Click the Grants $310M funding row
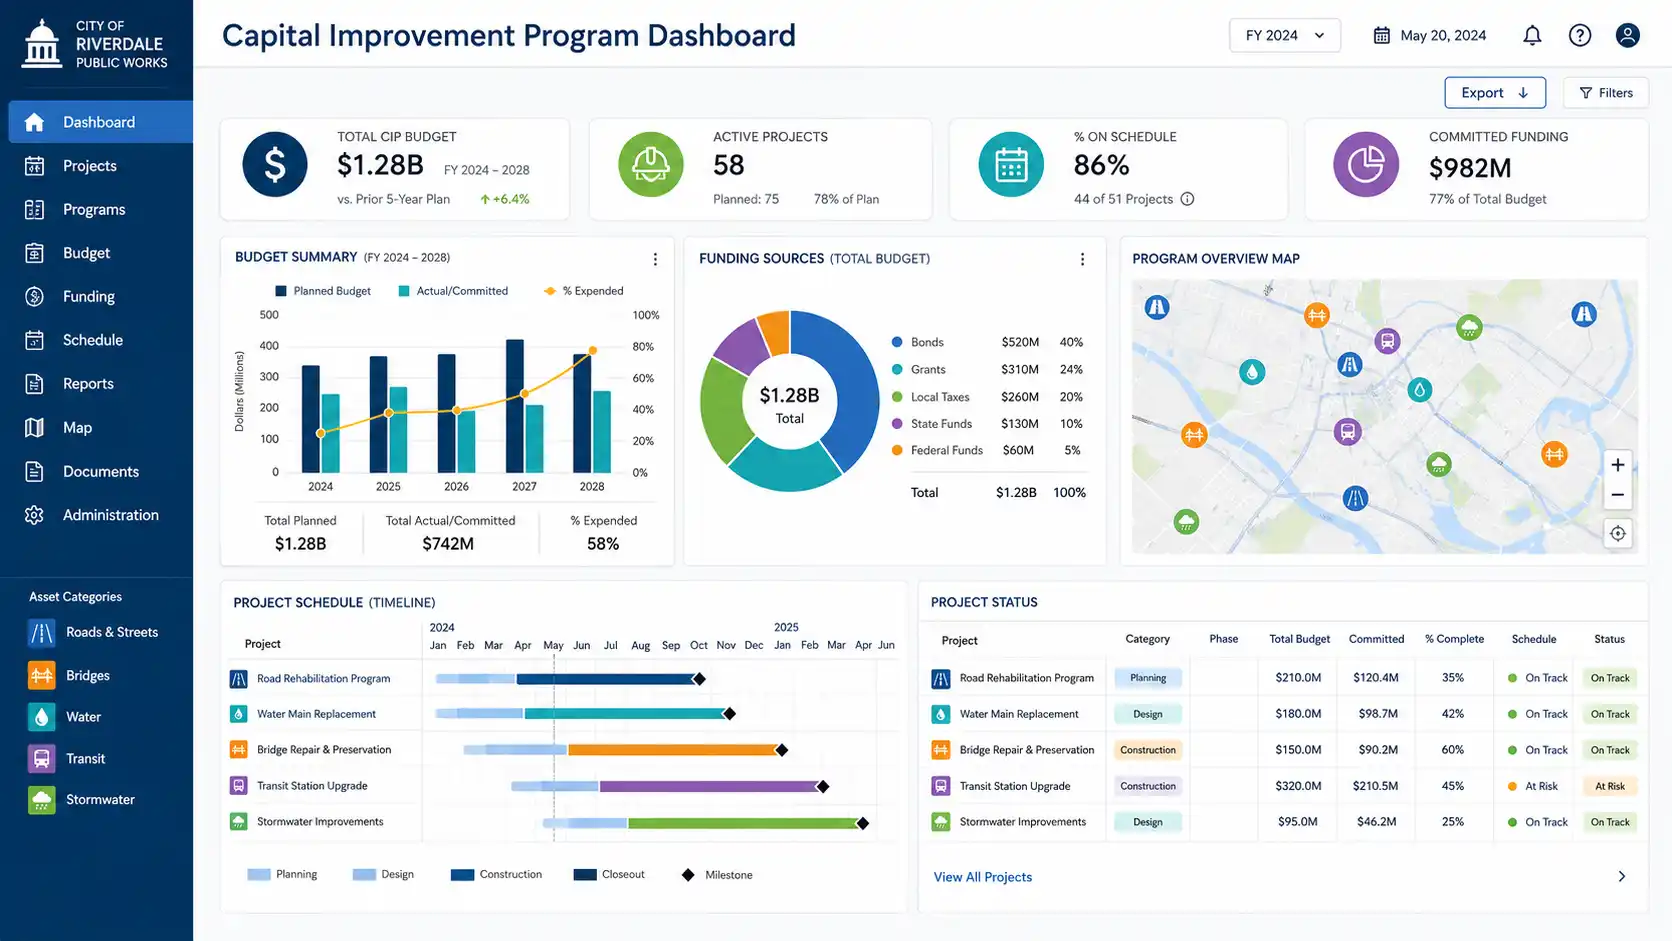 coord(987,369)
